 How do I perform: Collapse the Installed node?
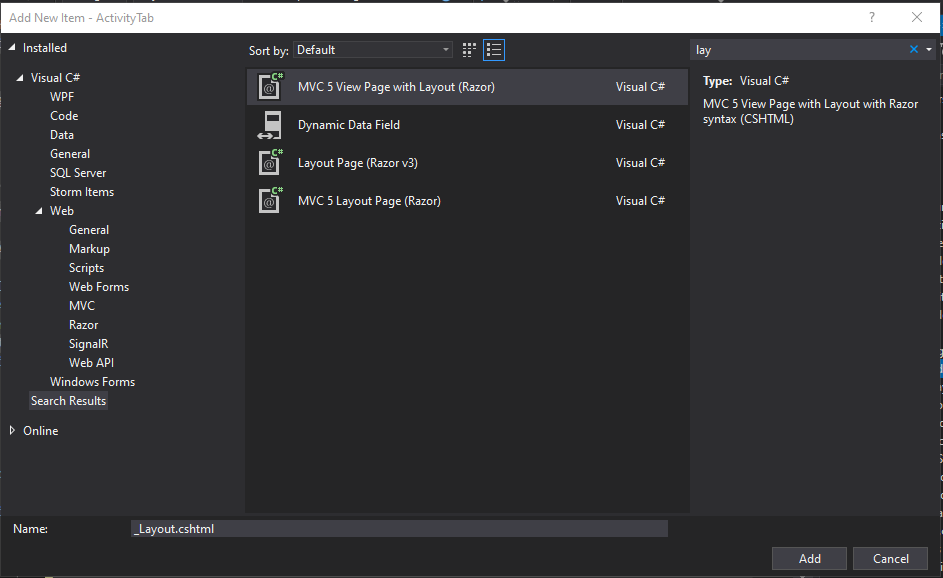tap(11, 47)
